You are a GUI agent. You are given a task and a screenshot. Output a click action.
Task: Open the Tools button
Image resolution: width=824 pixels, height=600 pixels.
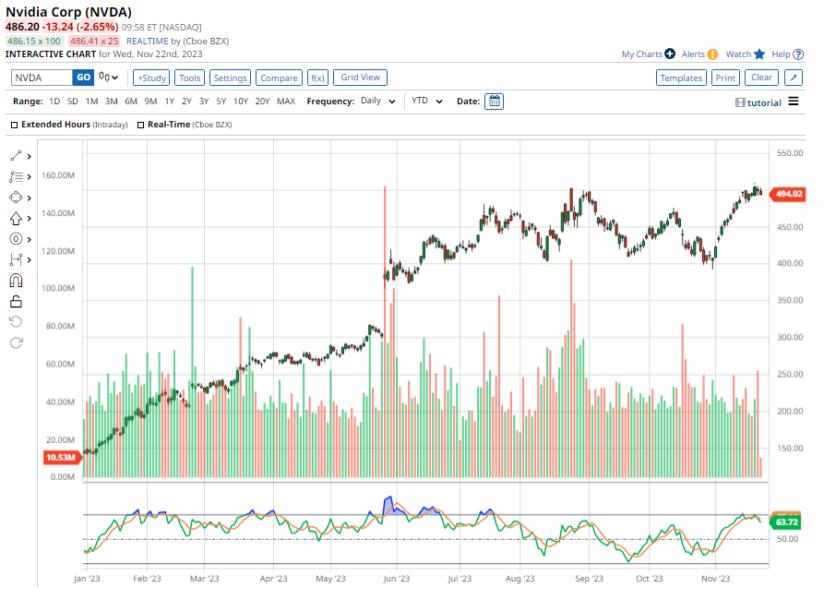[189, 78]
